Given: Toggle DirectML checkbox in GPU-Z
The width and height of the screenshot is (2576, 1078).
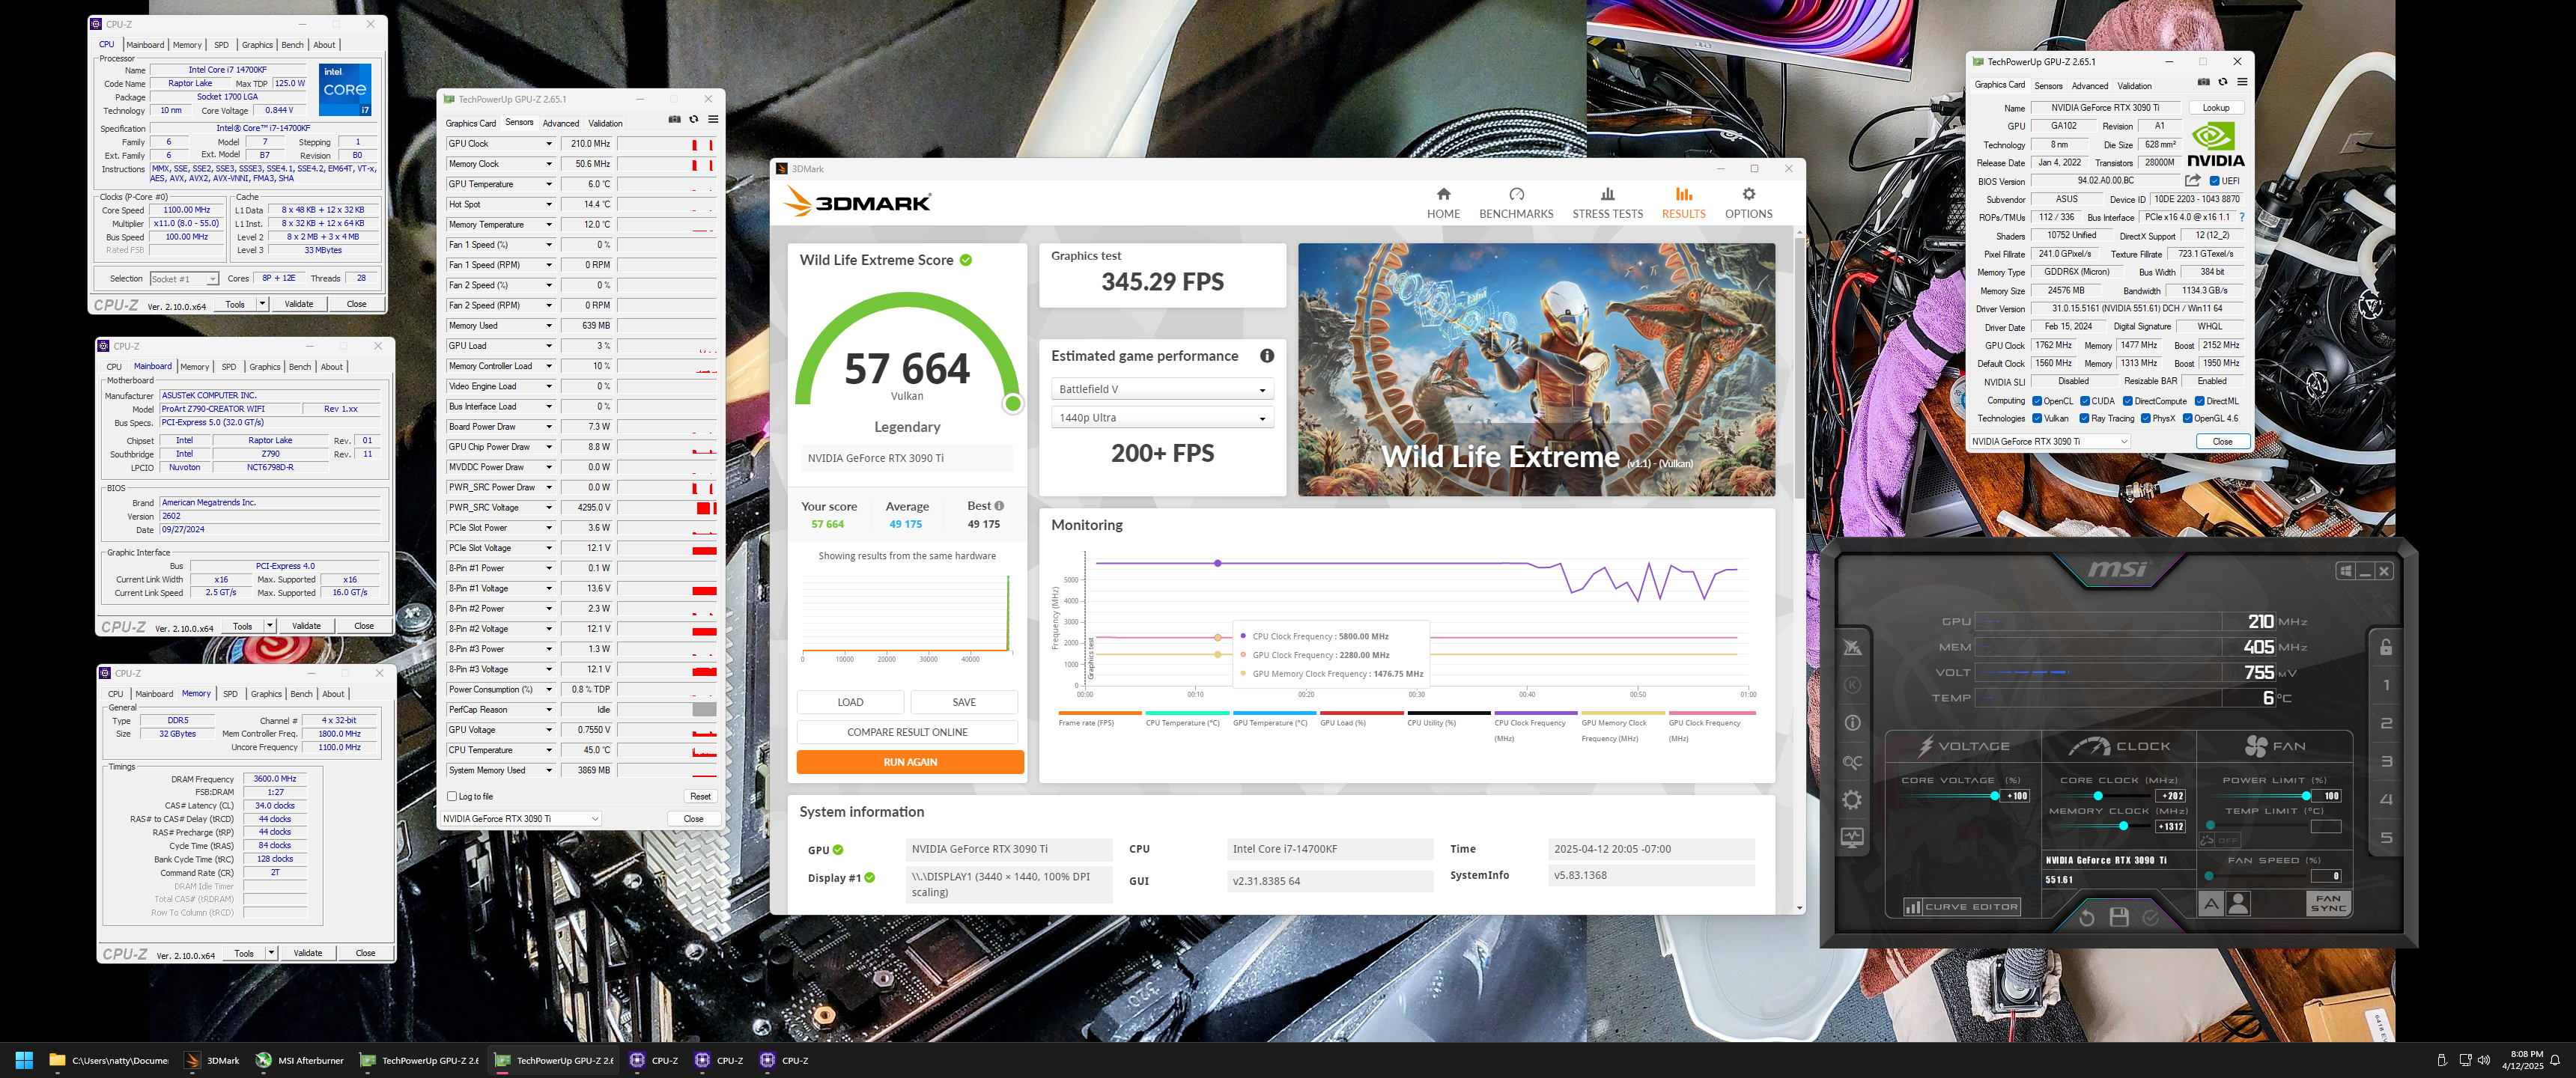Looking at the screenshot, I should (2200, 401).
